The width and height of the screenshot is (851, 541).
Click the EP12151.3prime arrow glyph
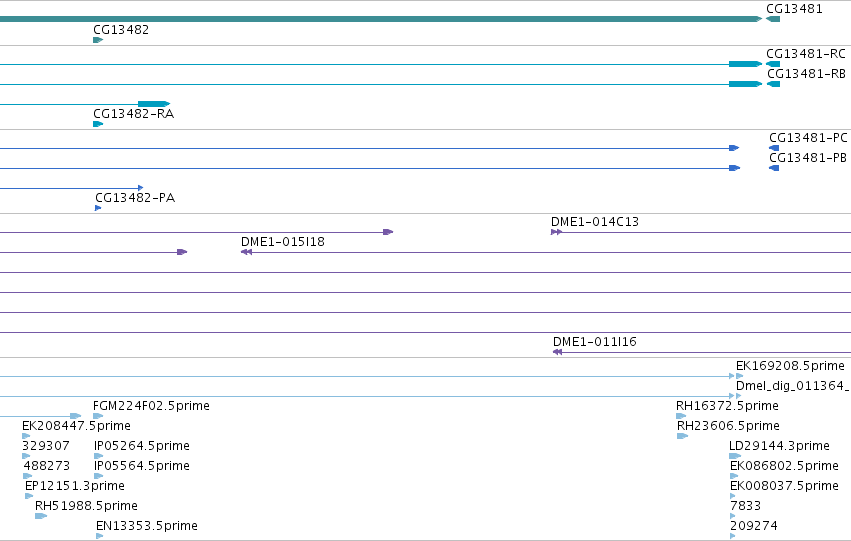click(29, 497)
